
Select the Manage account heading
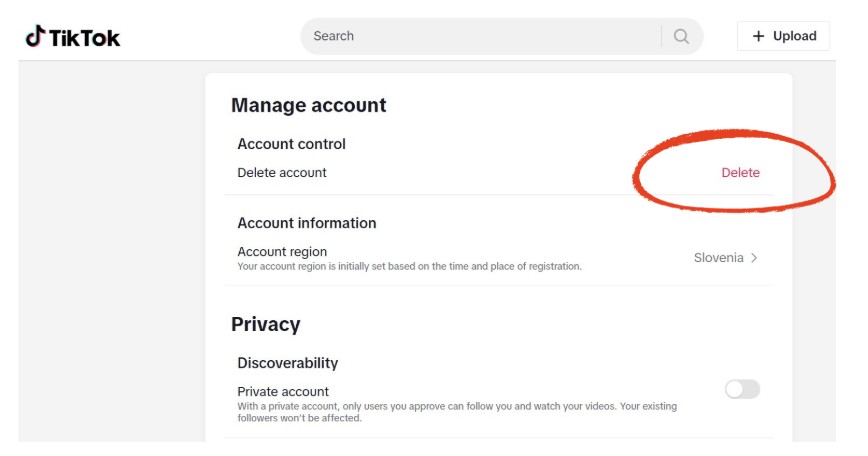[x=308, y=105]
